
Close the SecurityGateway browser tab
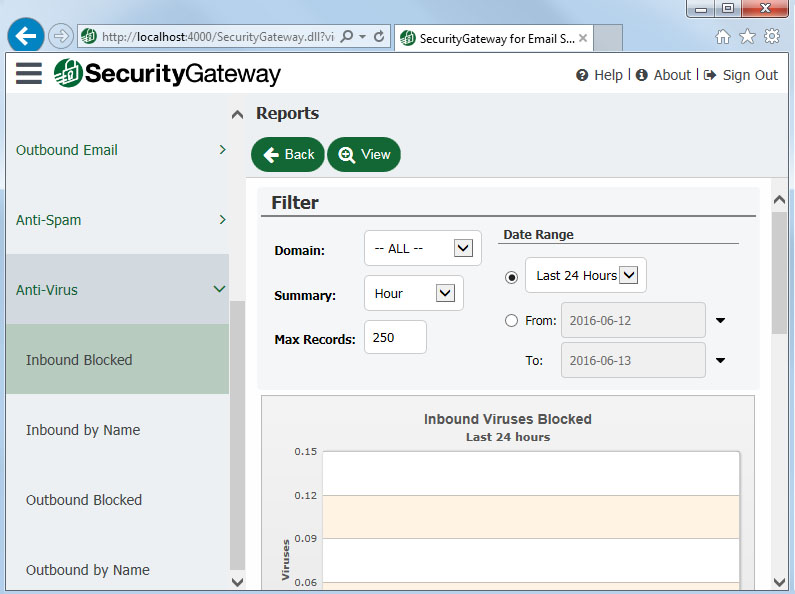583,38
